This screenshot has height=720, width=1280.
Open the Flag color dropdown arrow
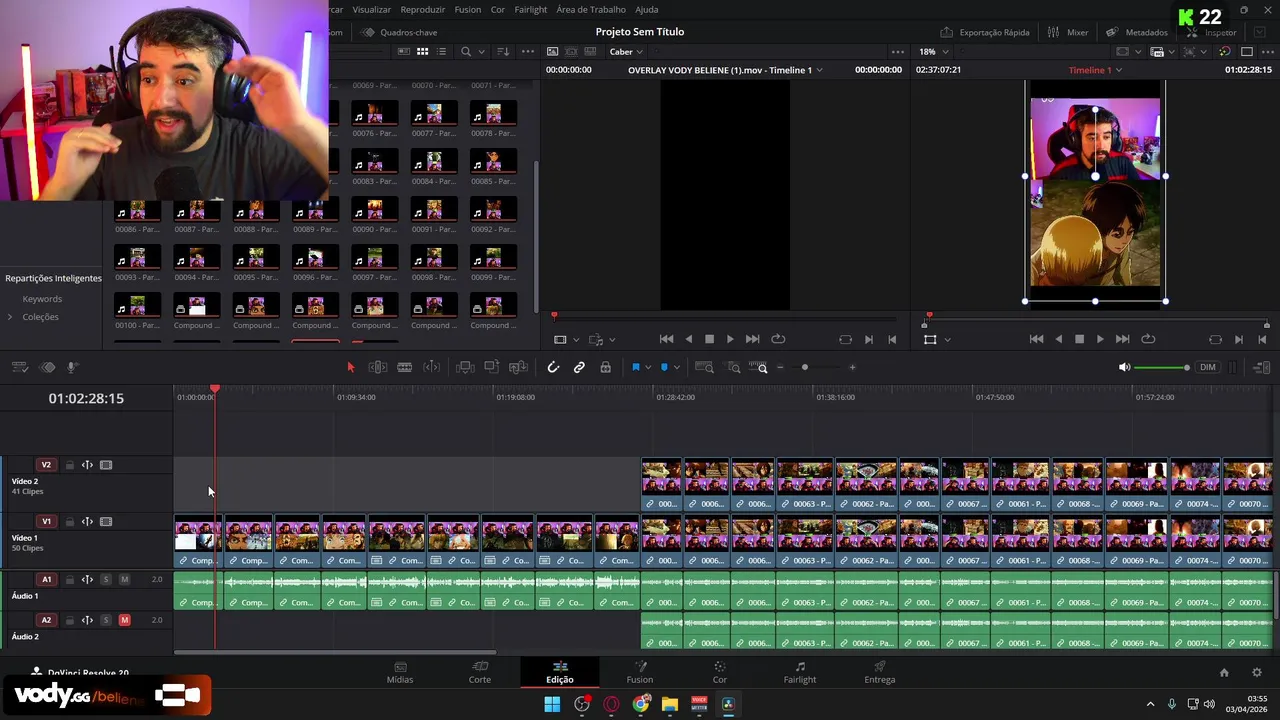[648, 368]
